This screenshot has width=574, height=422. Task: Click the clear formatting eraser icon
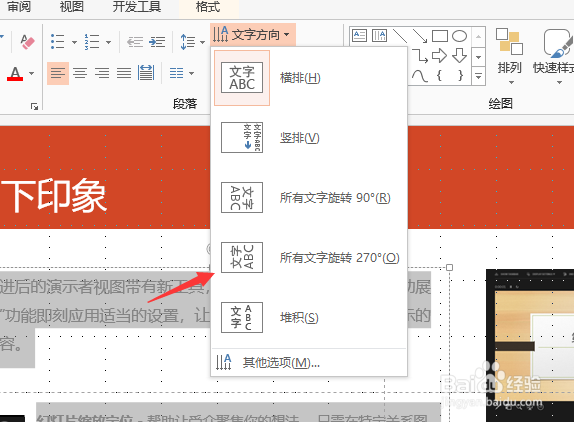tap(27, 42)
